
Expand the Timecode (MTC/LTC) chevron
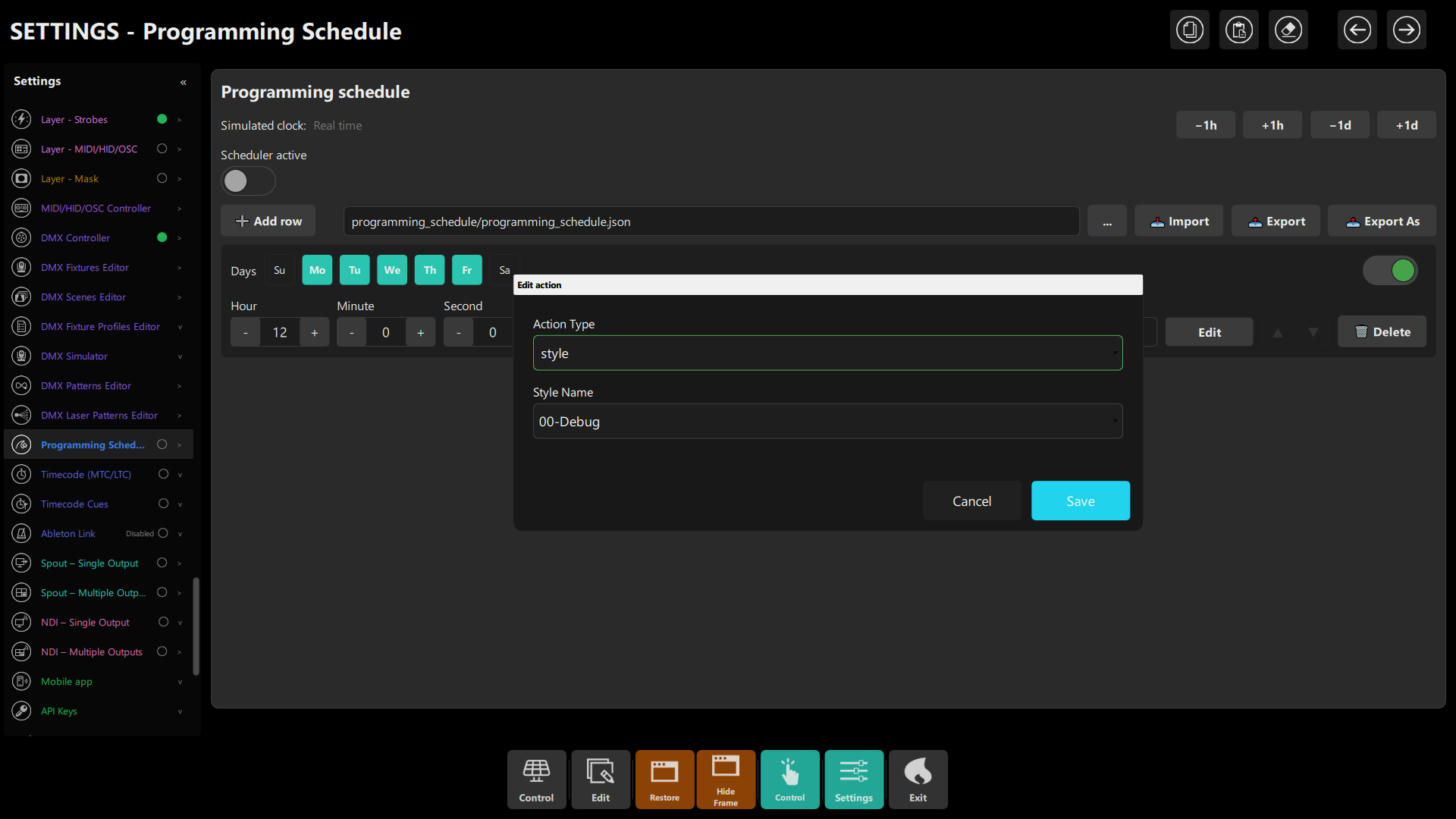[x=180, y=475]
